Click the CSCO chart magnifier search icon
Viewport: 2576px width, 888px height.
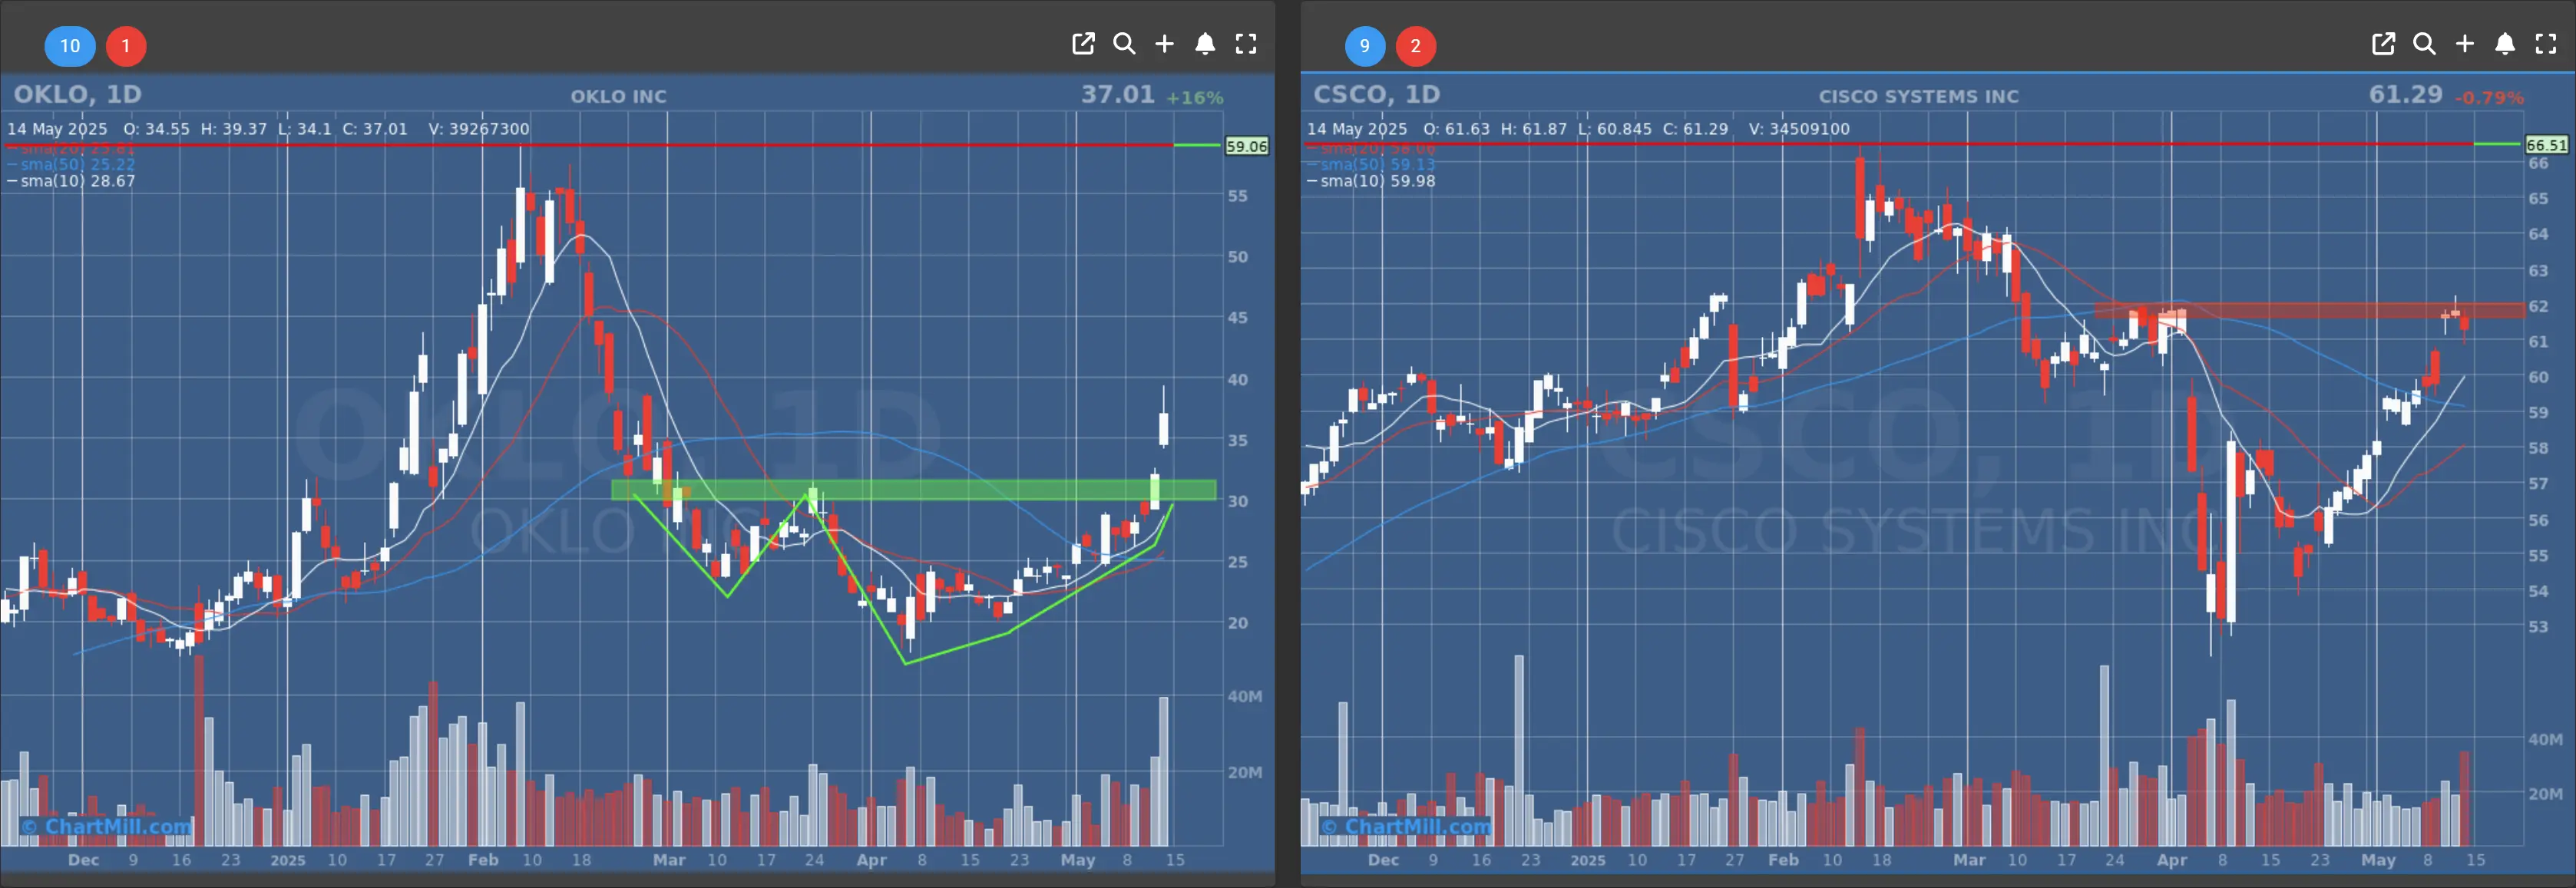(x=2424, y=44)
